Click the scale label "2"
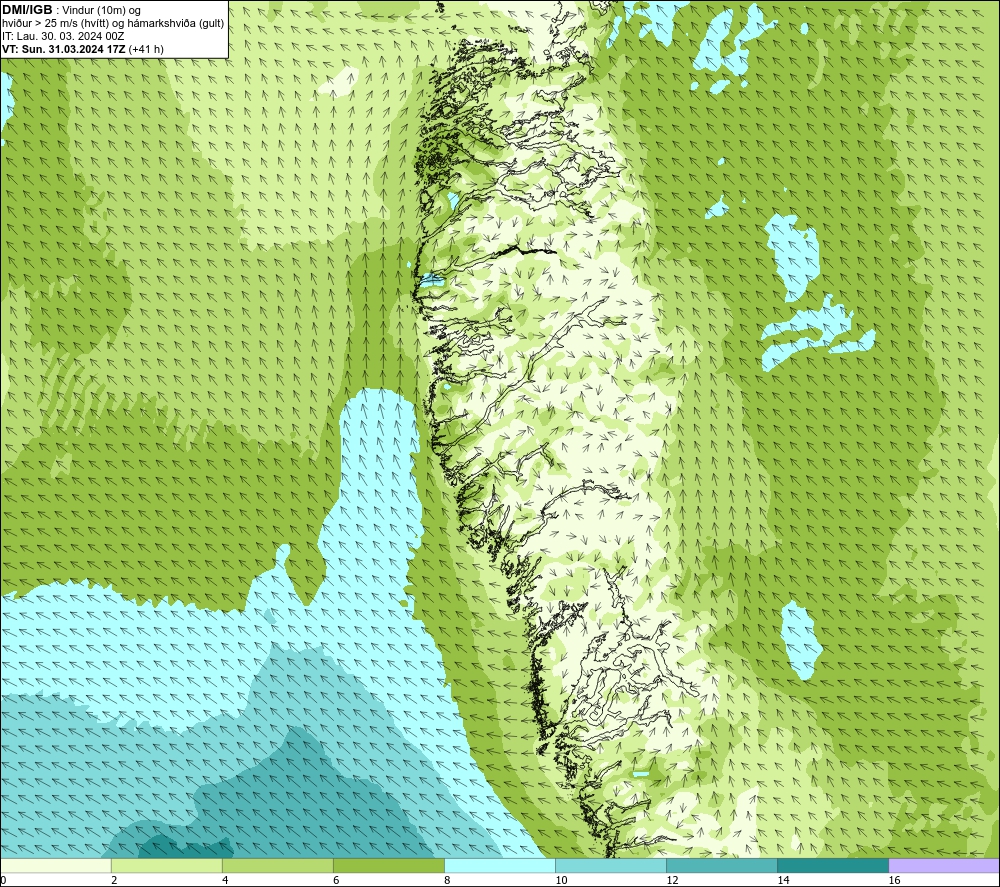1000x887 pixels. (114, 881)
